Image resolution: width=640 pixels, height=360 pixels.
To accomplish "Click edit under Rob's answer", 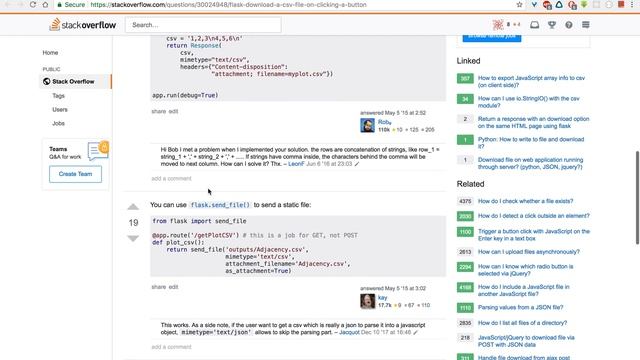I will 173,111.
